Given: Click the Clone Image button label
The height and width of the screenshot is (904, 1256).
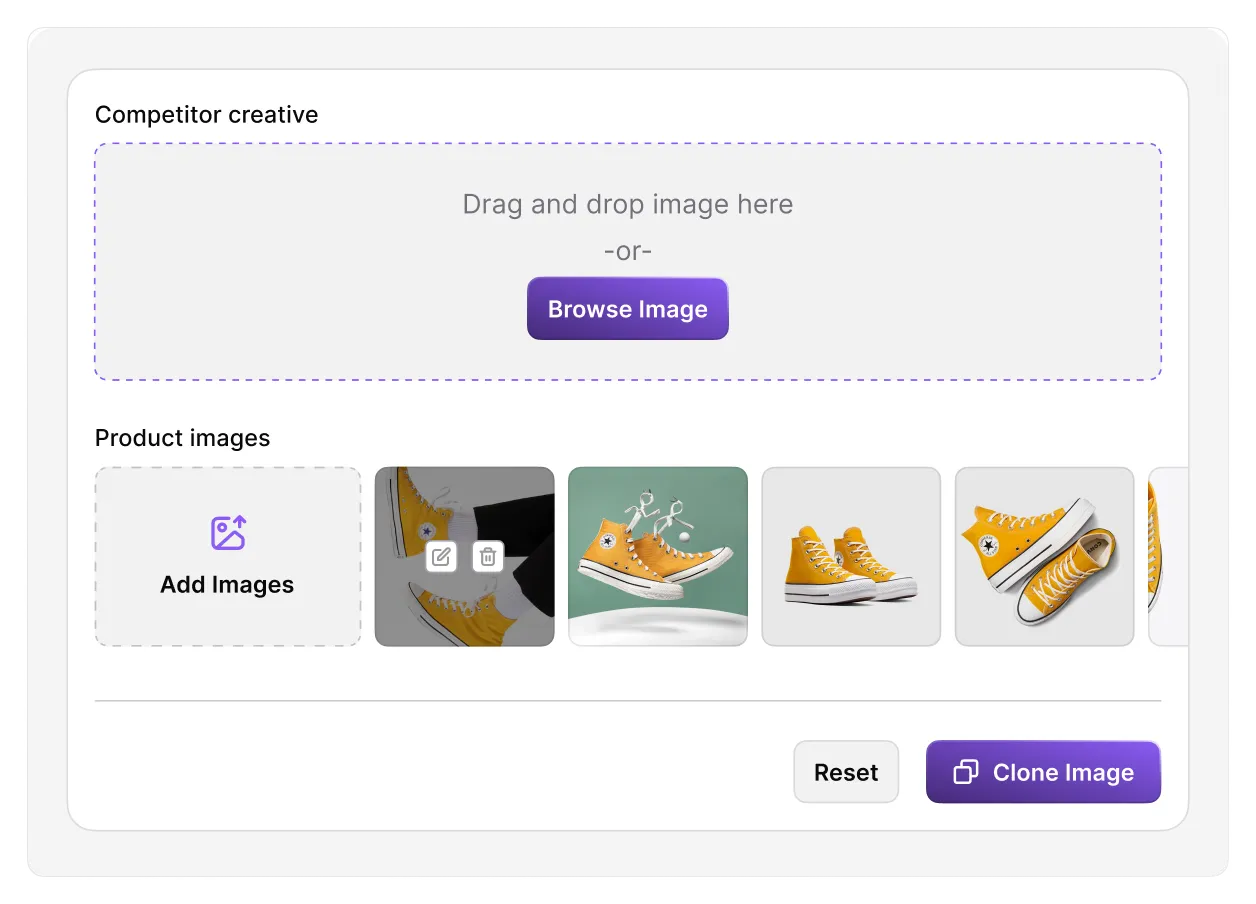Looking at the screenshot, I should pos(1063,772).
